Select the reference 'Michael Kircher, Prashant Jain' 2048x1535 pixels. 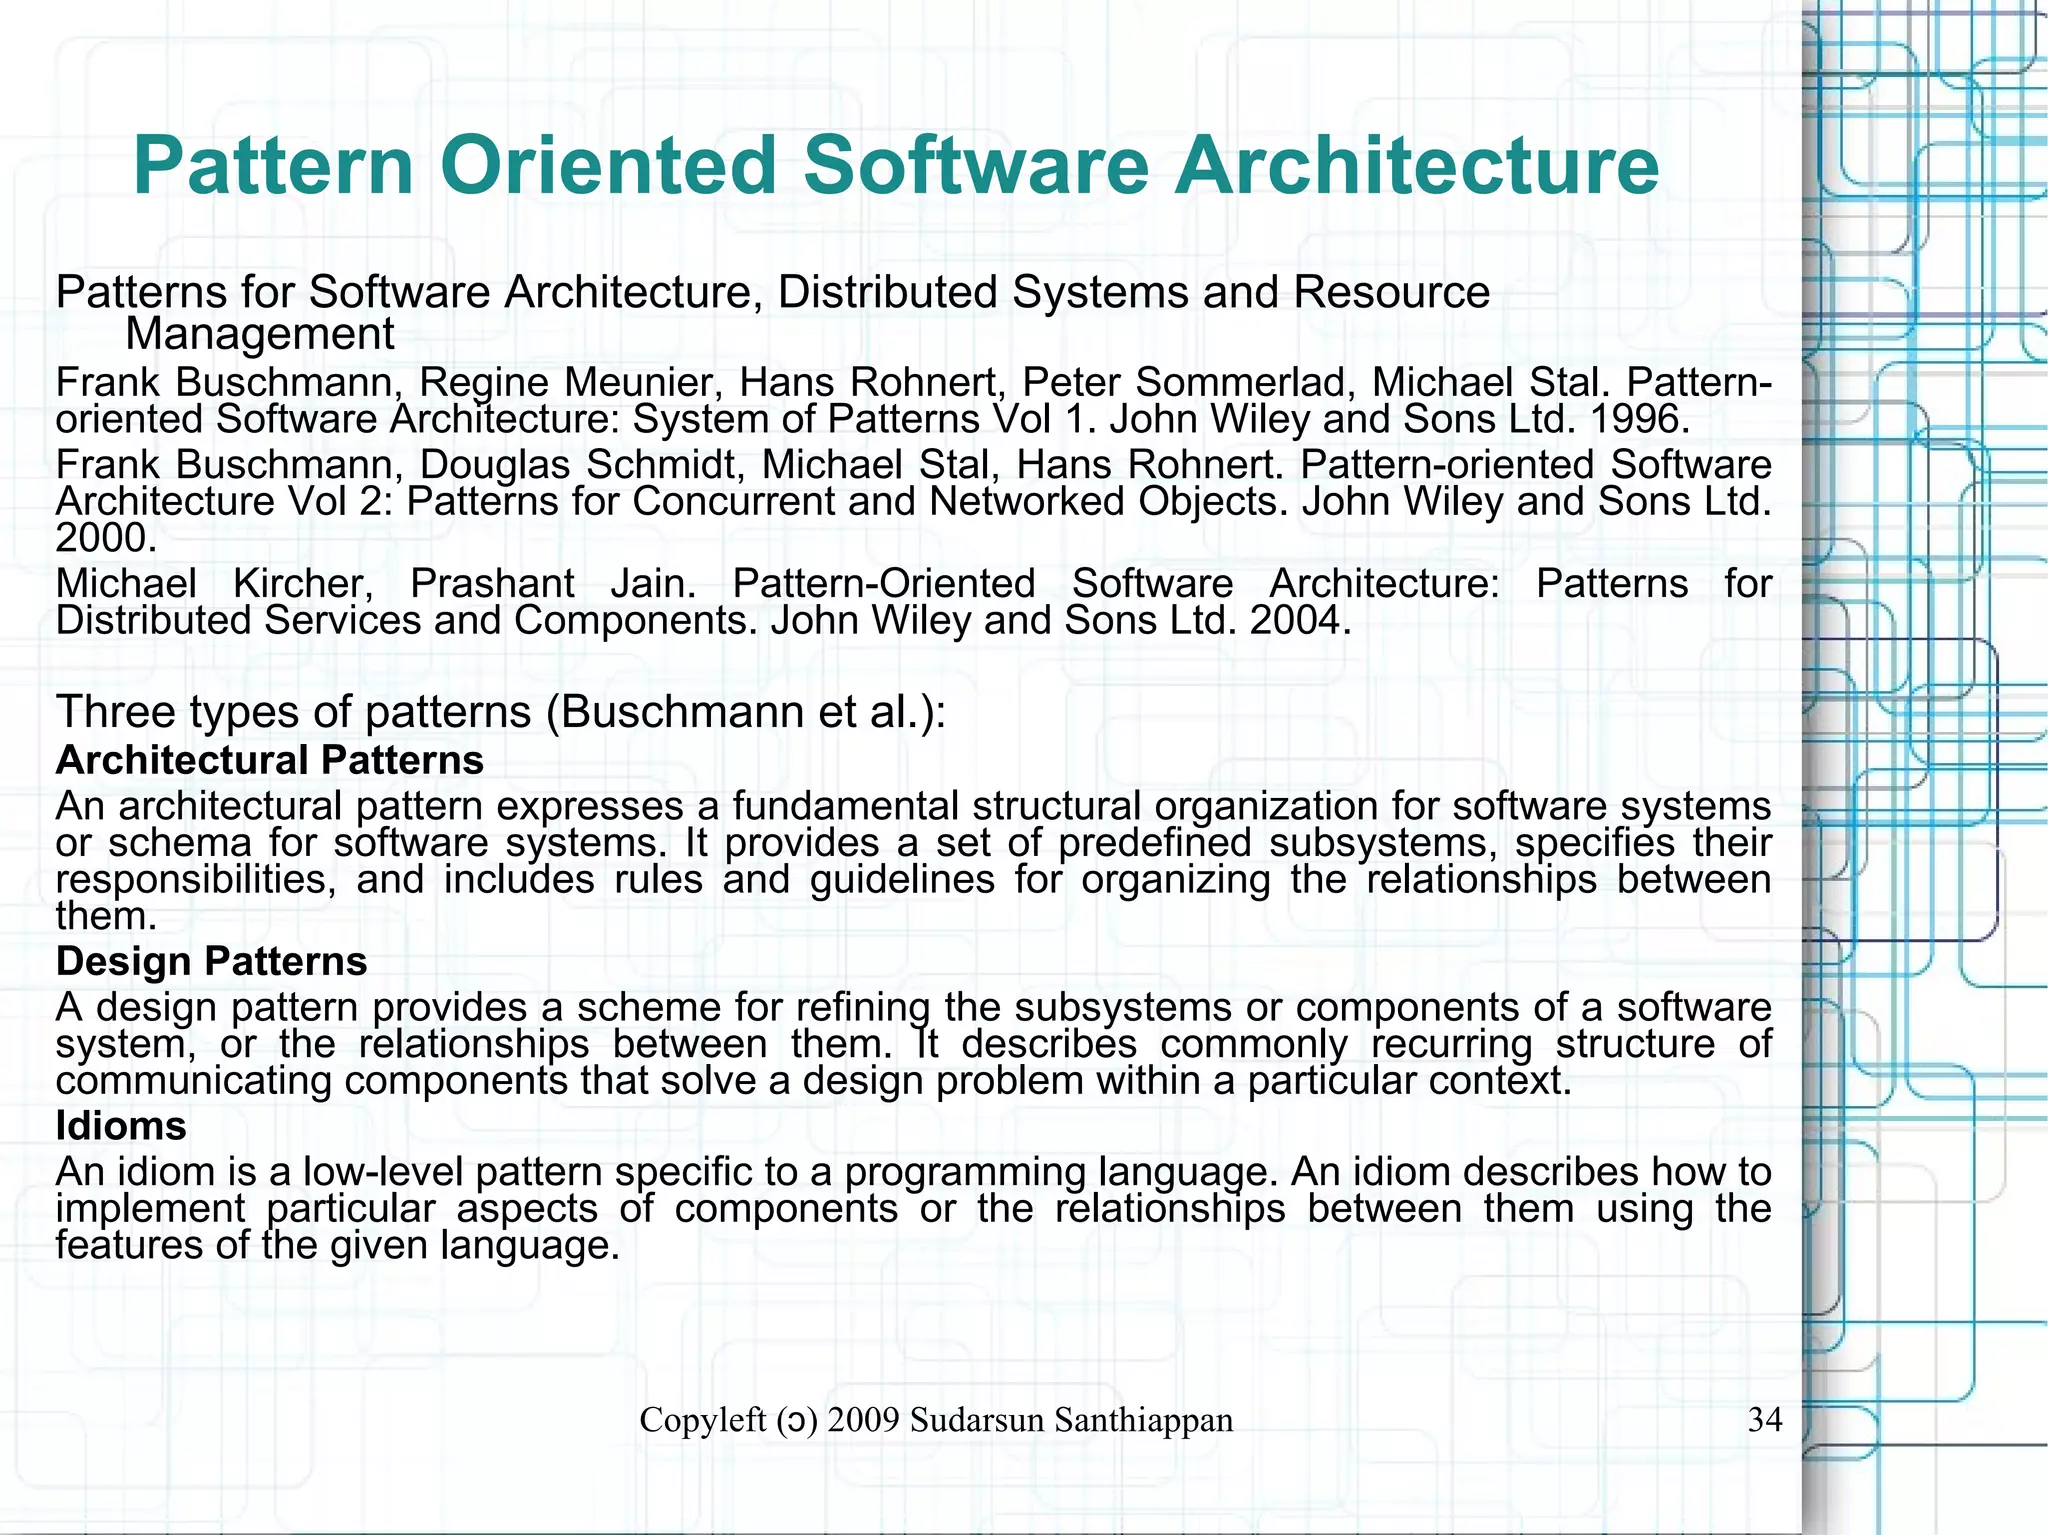pyautogui.click(x=914, y=602)
